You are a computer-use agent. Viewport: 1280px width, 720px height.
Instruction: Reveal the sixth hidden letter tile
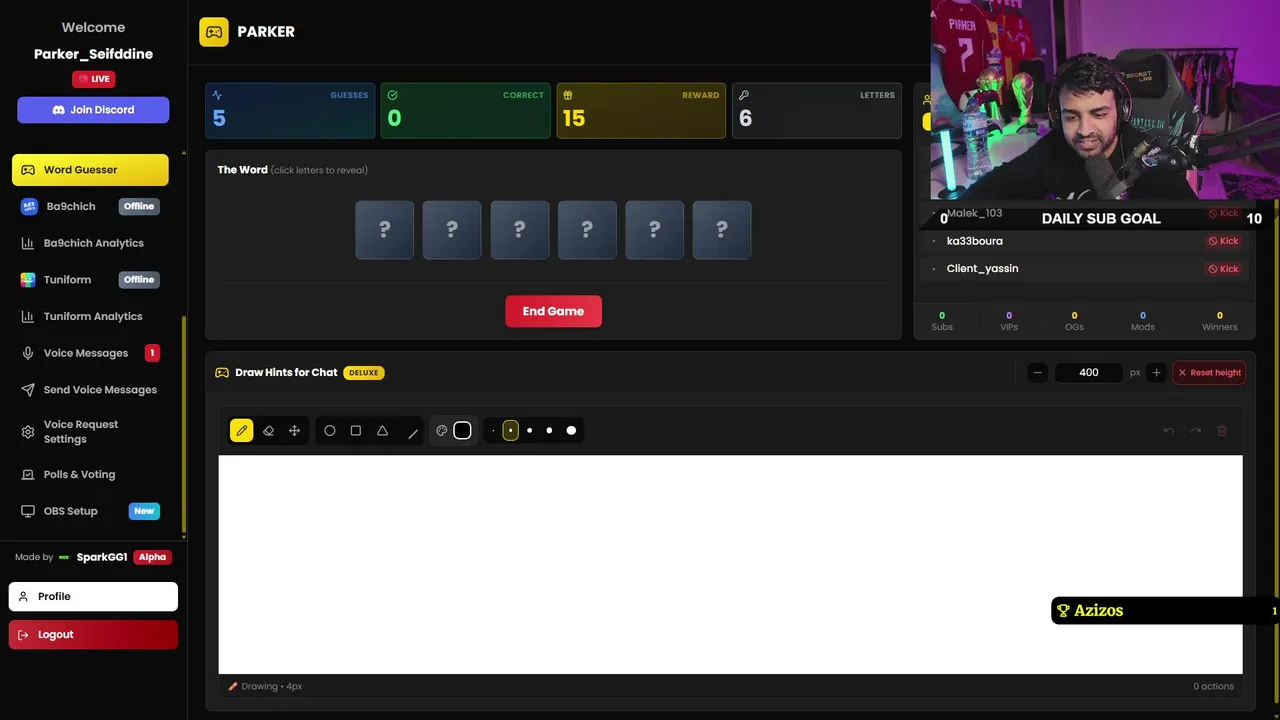tap(722, 230)
